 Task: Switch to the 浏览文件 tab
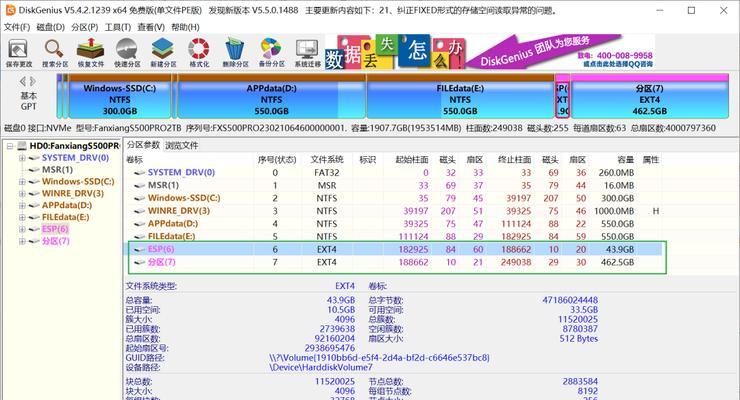coord(181,145)
